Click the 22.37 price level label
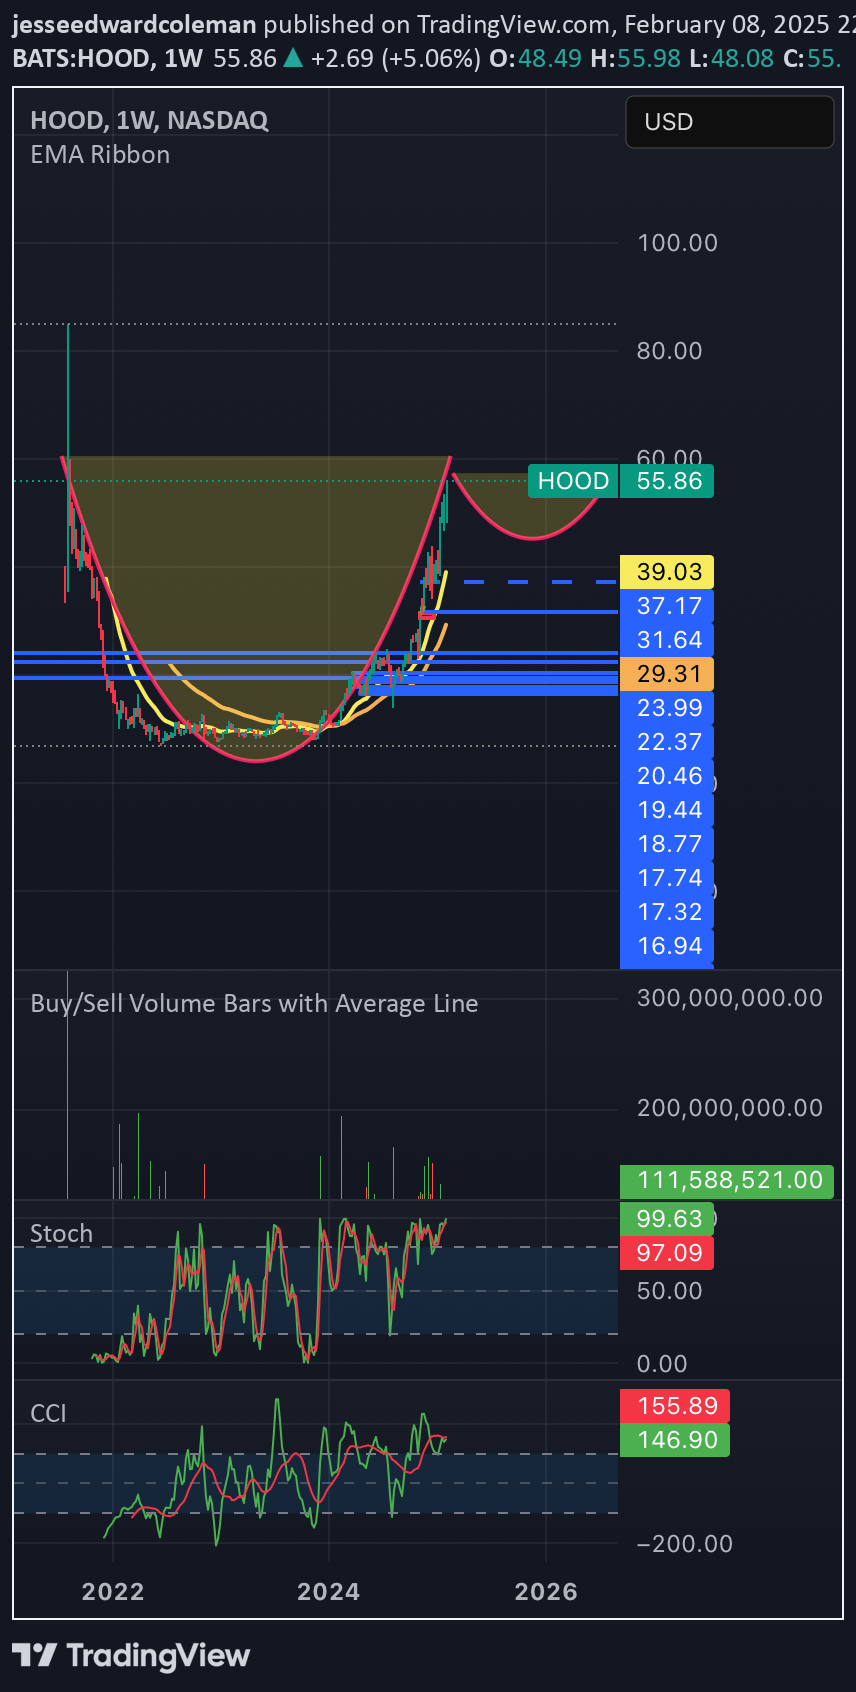Viewport: 856px width, 1692px height. pos(667,742)
